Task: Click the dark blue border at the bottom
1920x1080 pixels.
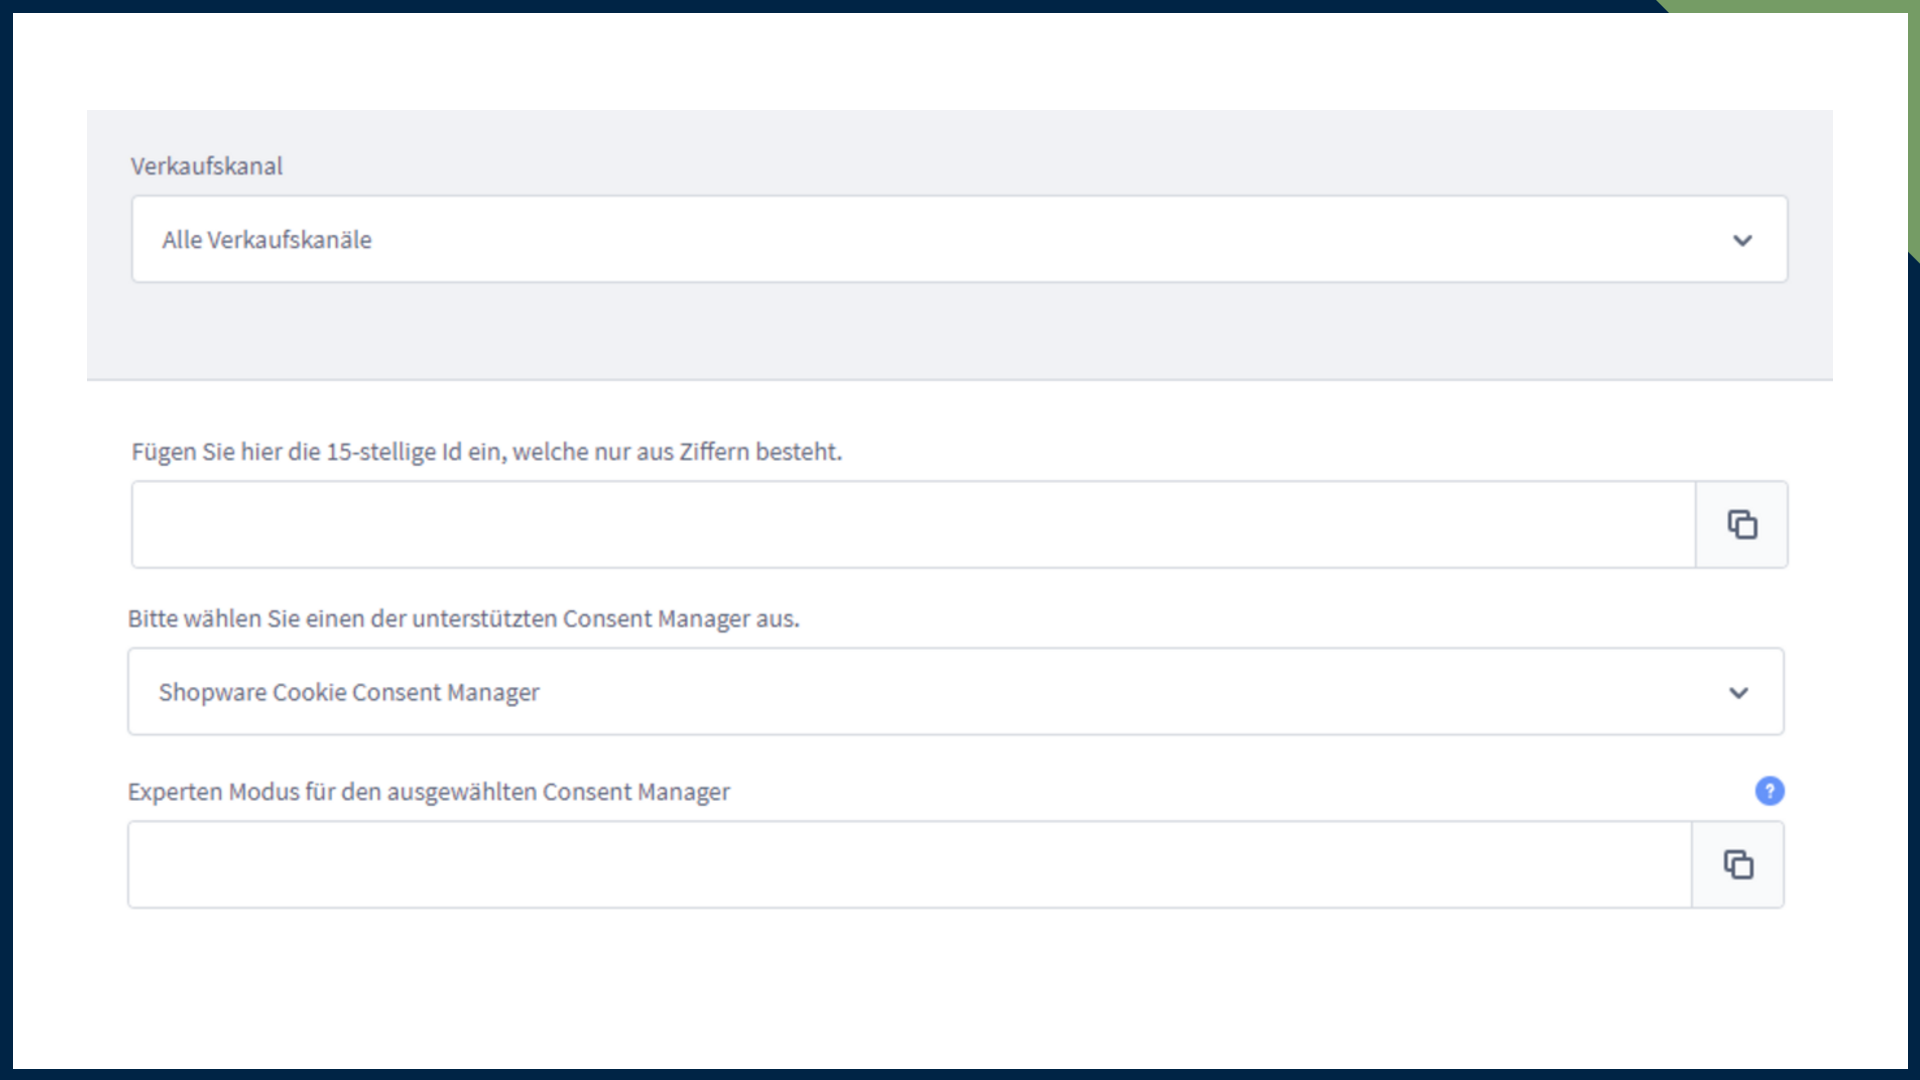Action: 958,1074
